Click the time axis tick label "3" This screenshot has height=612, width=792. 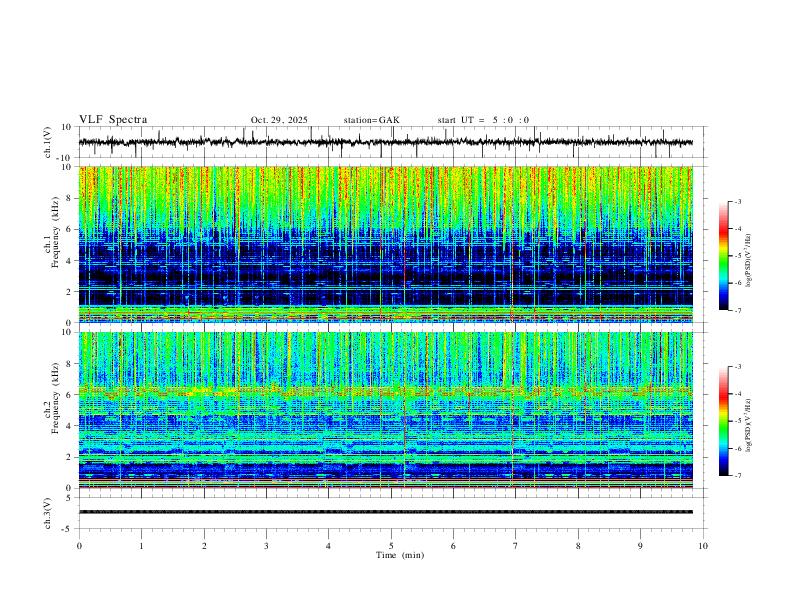pos(266,546)
